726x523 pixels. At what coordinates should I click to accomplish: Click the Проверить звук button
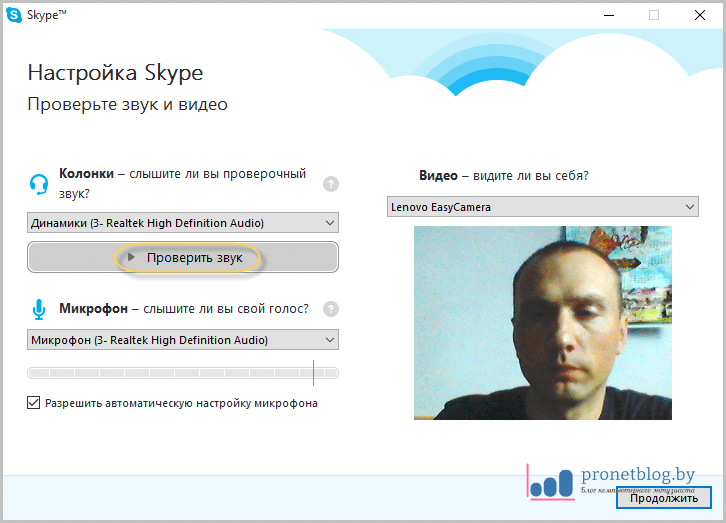[x=183, y=257]
